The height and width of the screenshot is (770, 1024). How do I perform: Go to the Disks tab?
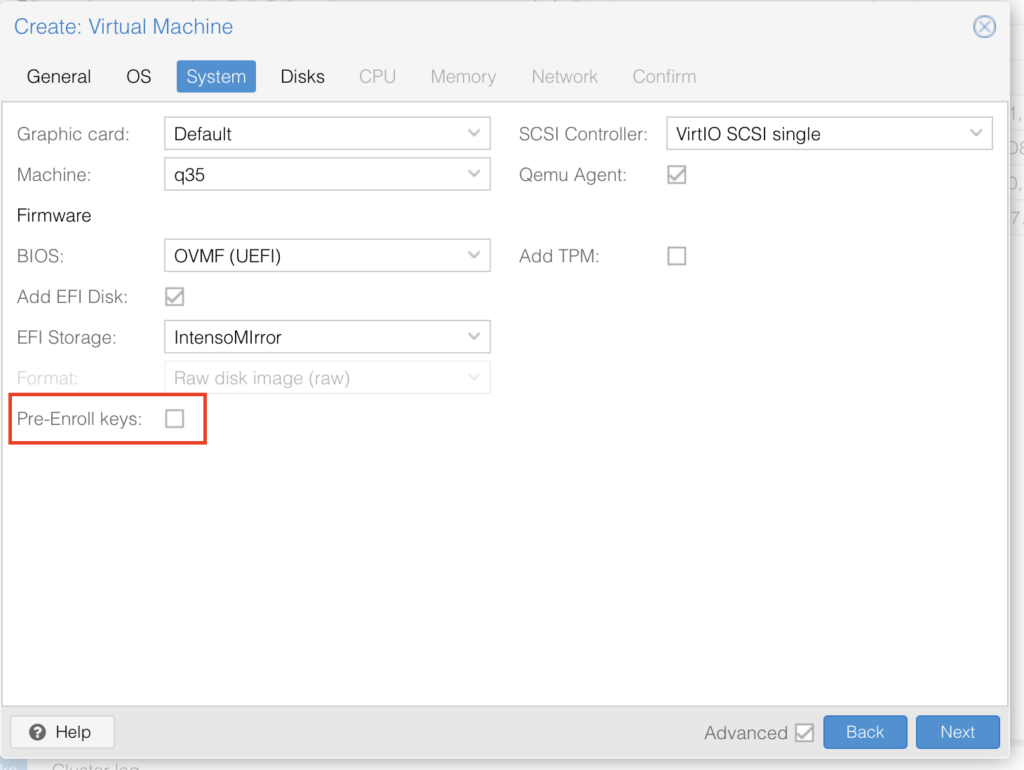click(302, 77)
